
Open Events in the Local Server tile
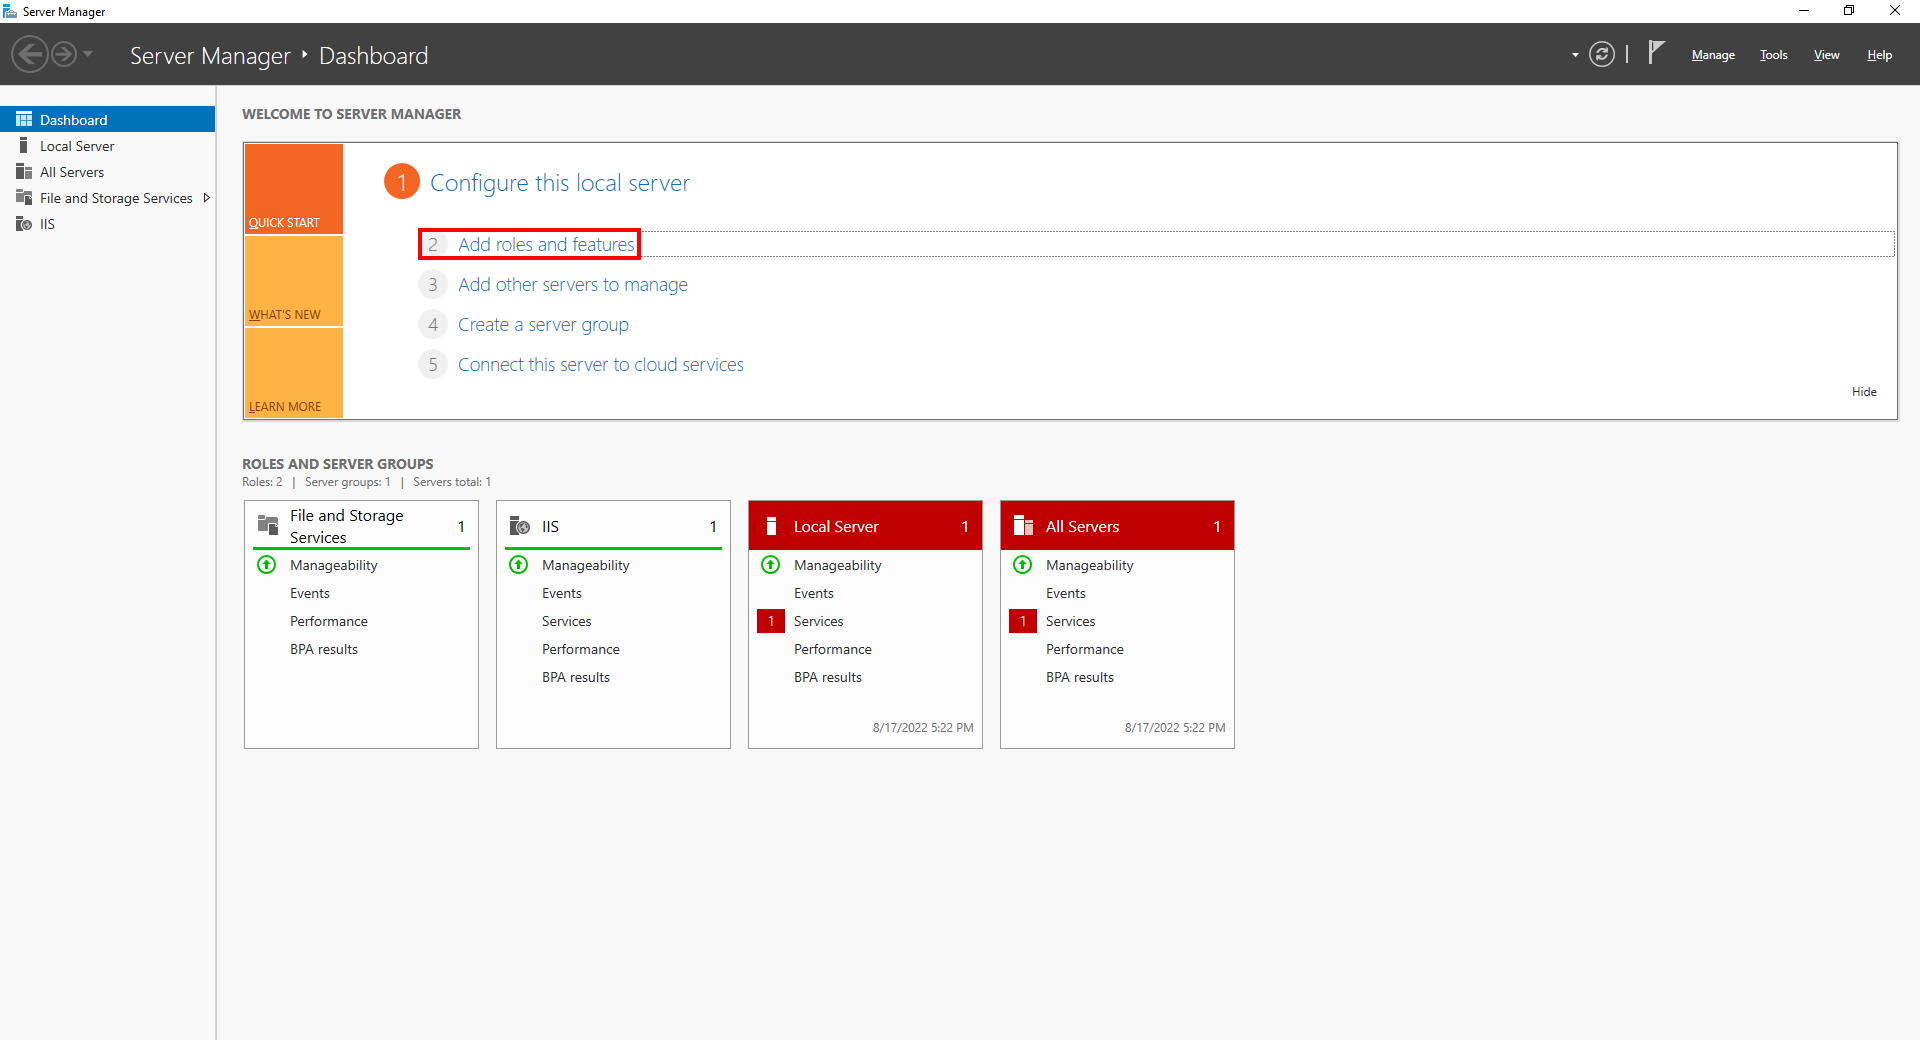814,593
